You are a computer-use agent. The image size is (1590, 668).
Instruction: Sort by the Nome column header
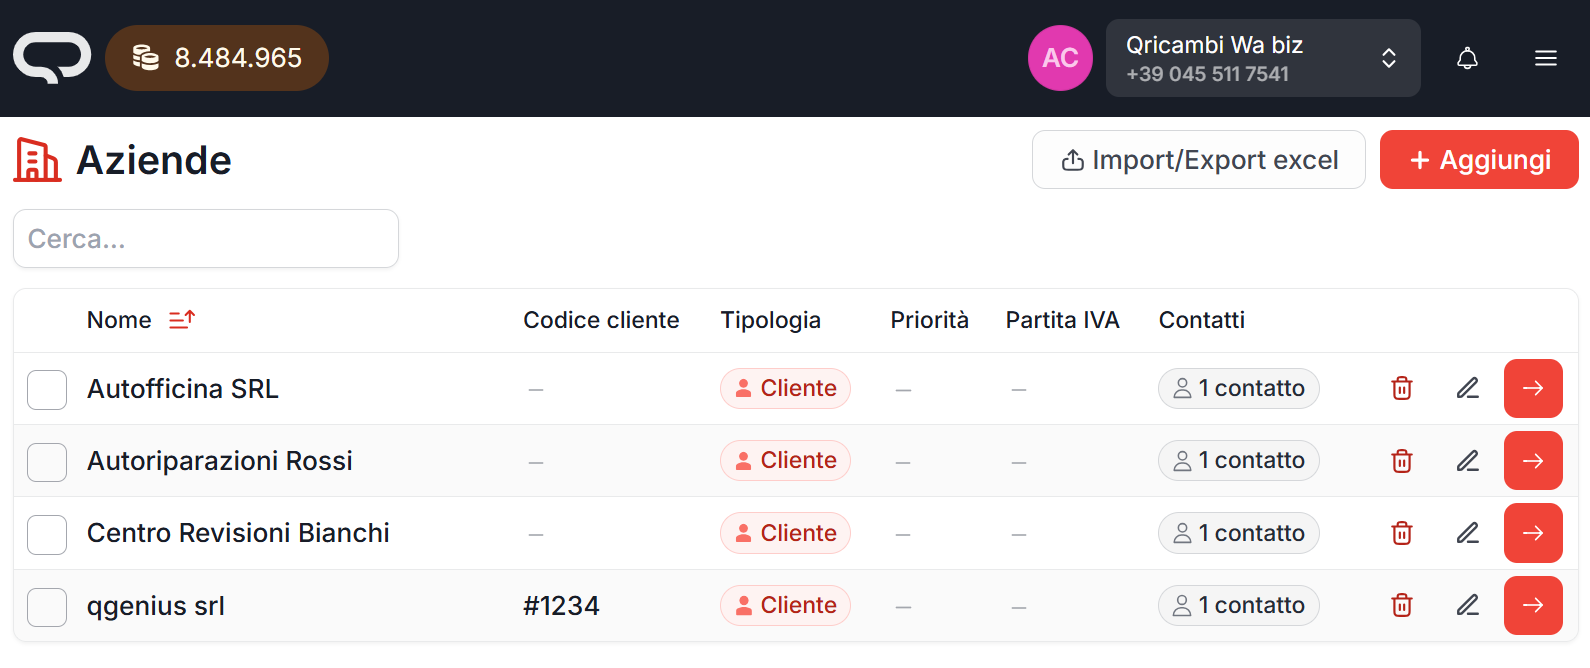click(x=119, y=320)
